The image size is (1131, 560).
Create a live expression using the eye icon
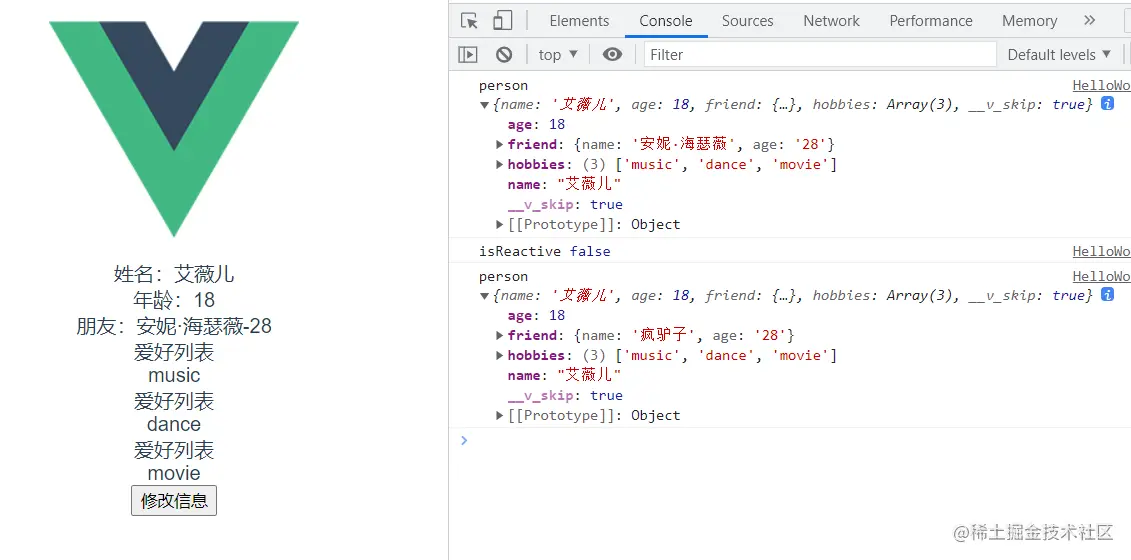[612, 54]
